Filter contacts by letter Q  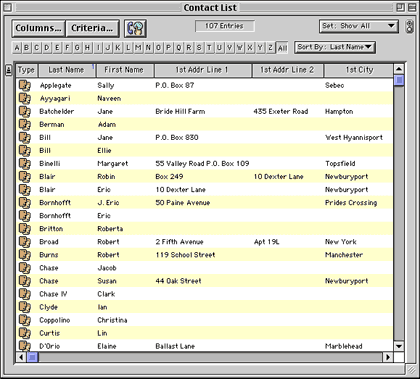(179, 48)
